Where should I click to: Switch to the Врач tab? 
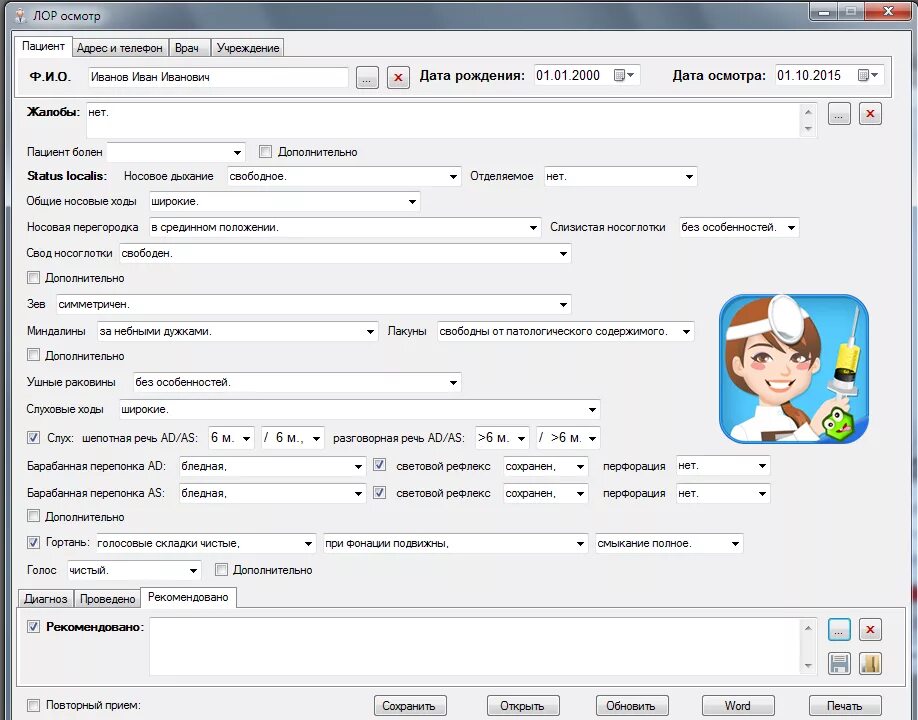(x=187, y=48)
